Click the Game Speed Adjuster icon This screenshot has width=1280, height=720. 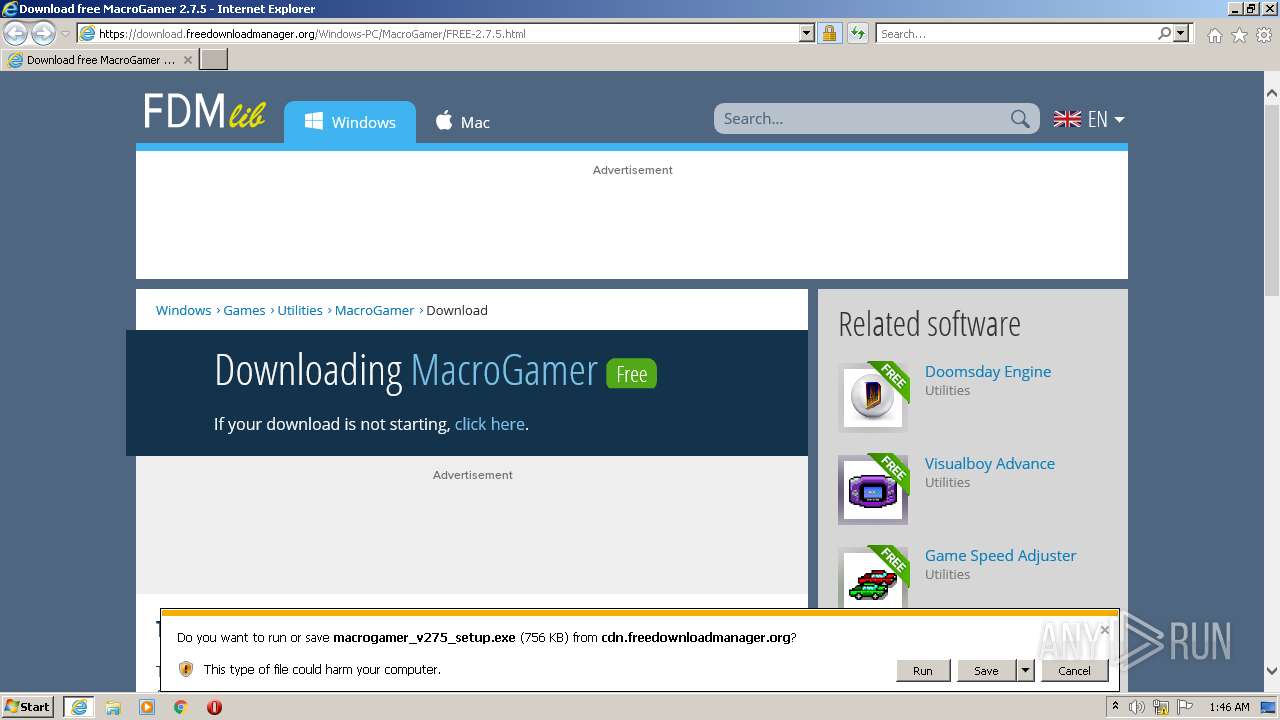coord(873,577)
